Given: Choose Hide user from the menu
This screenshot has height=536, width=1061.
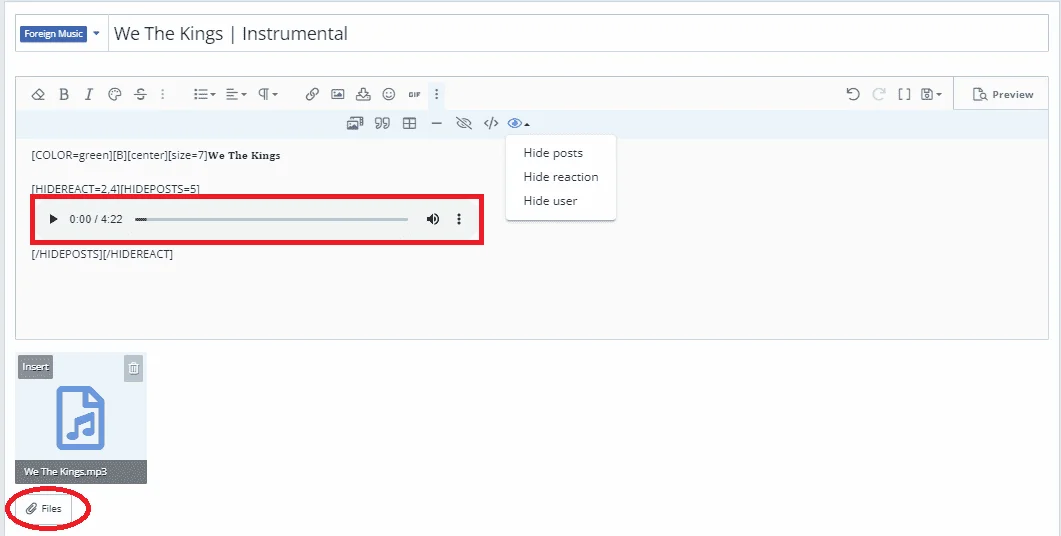Looking at the screenshot, I should pos(550,201).
